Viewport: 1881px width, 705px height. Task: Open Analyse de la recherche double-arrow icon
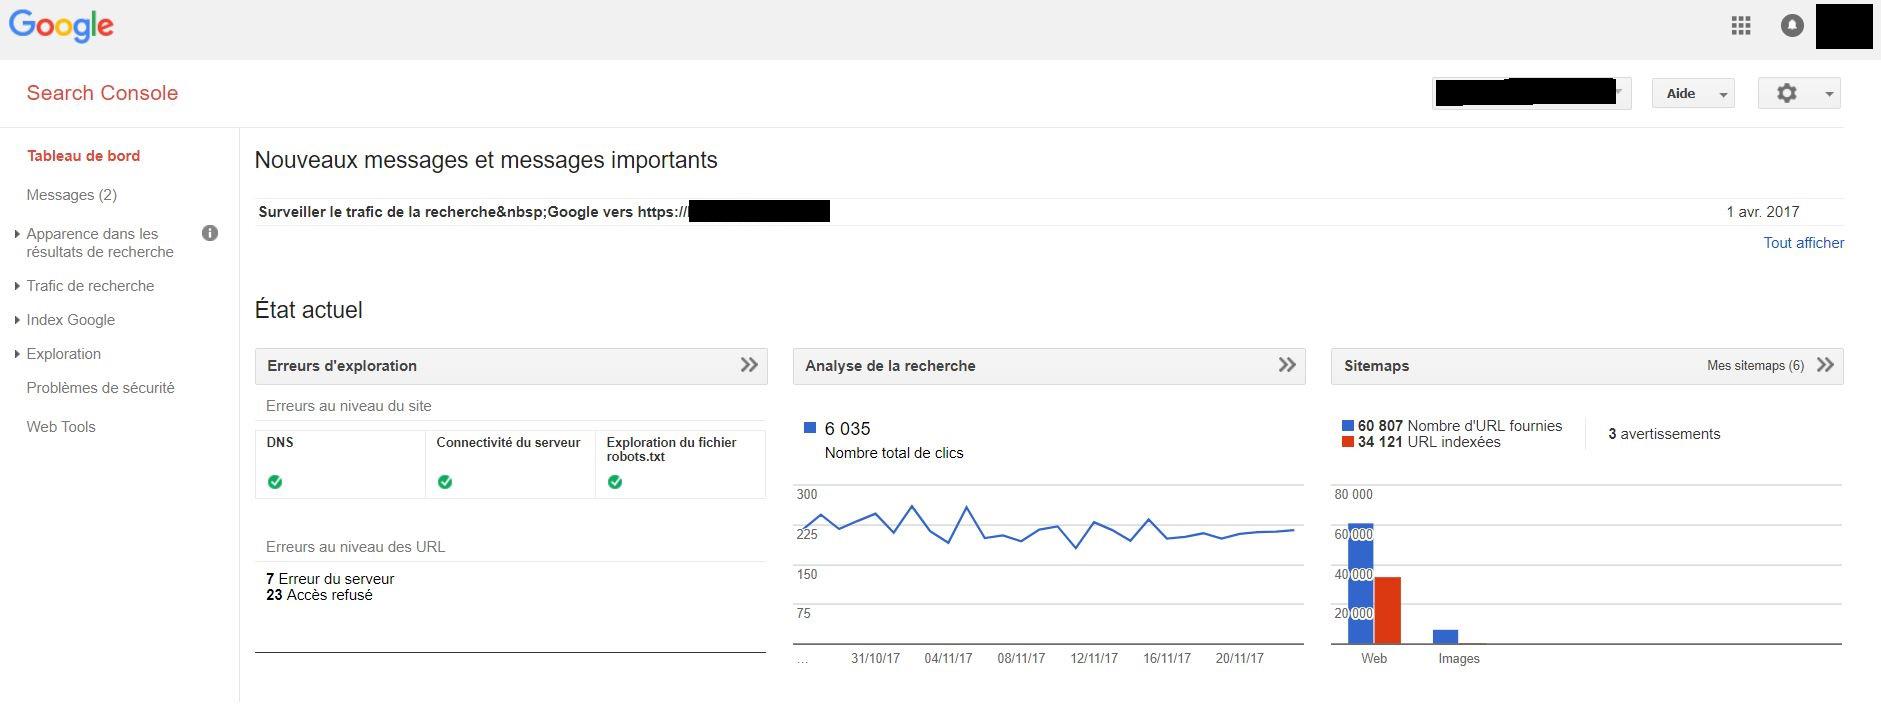pyautogui.click(x=1287, y=365)
